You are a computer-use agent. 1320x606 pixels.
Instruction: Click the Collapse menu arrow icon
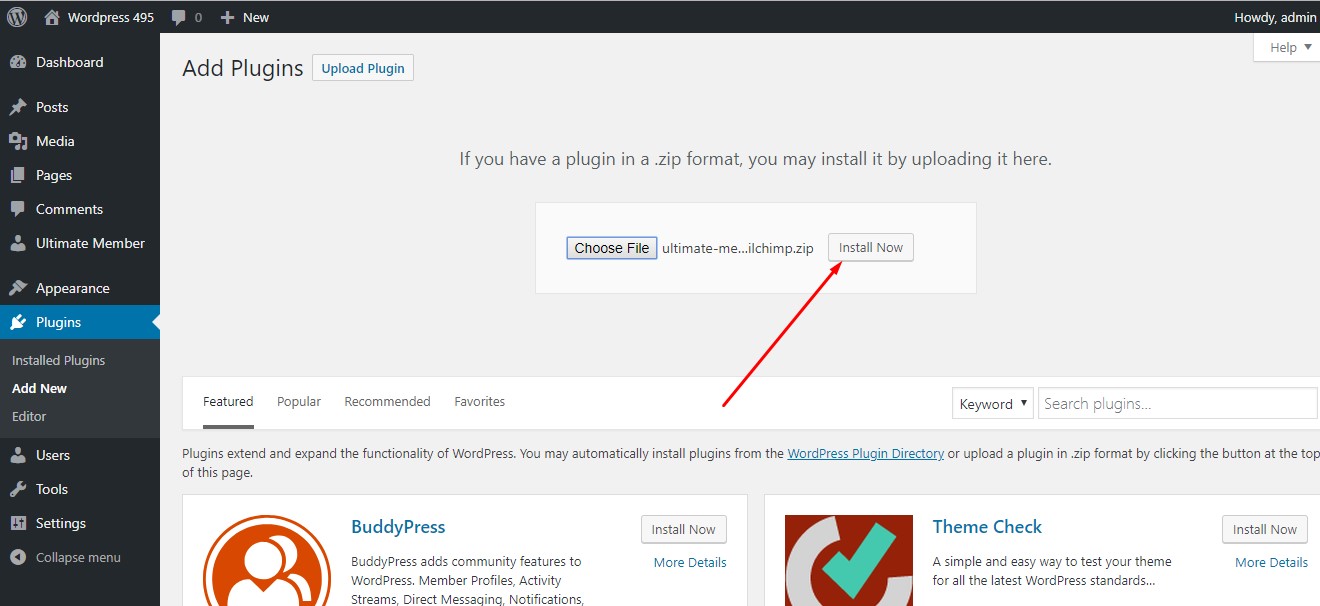pos(18,557)
